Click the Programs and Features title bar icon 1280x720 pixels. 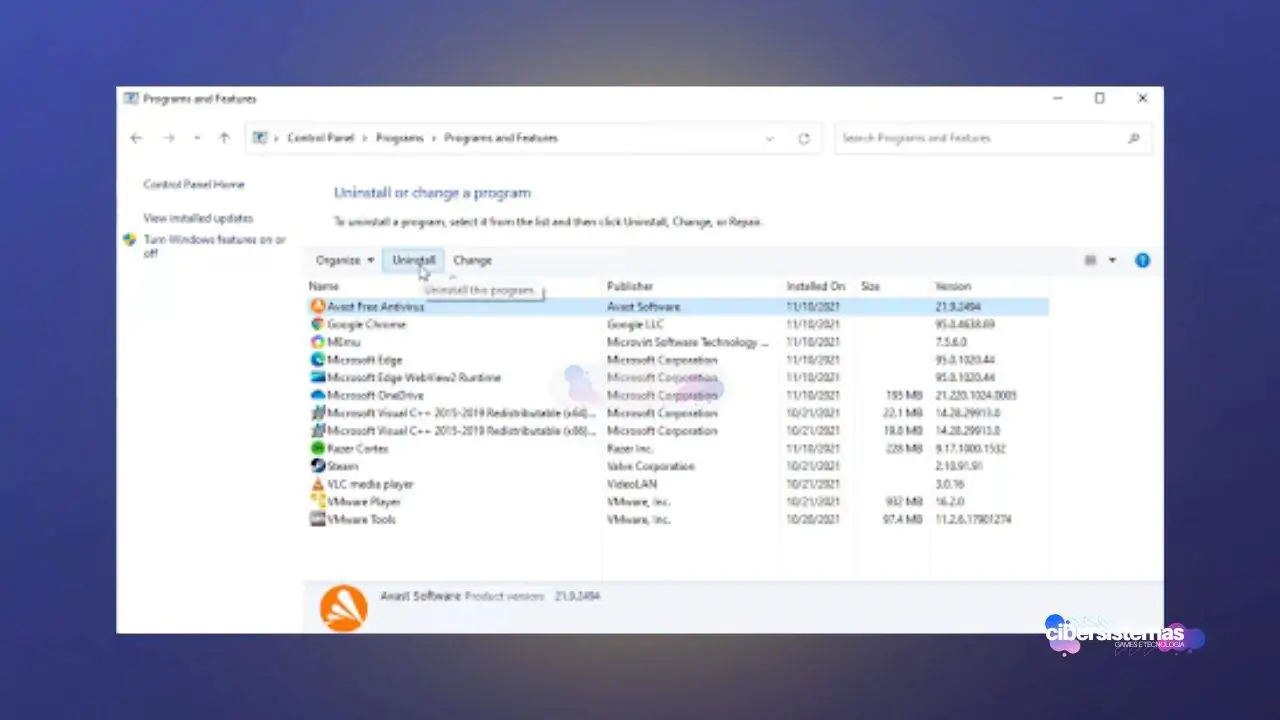pyautogui.click(x=131, y=99)
